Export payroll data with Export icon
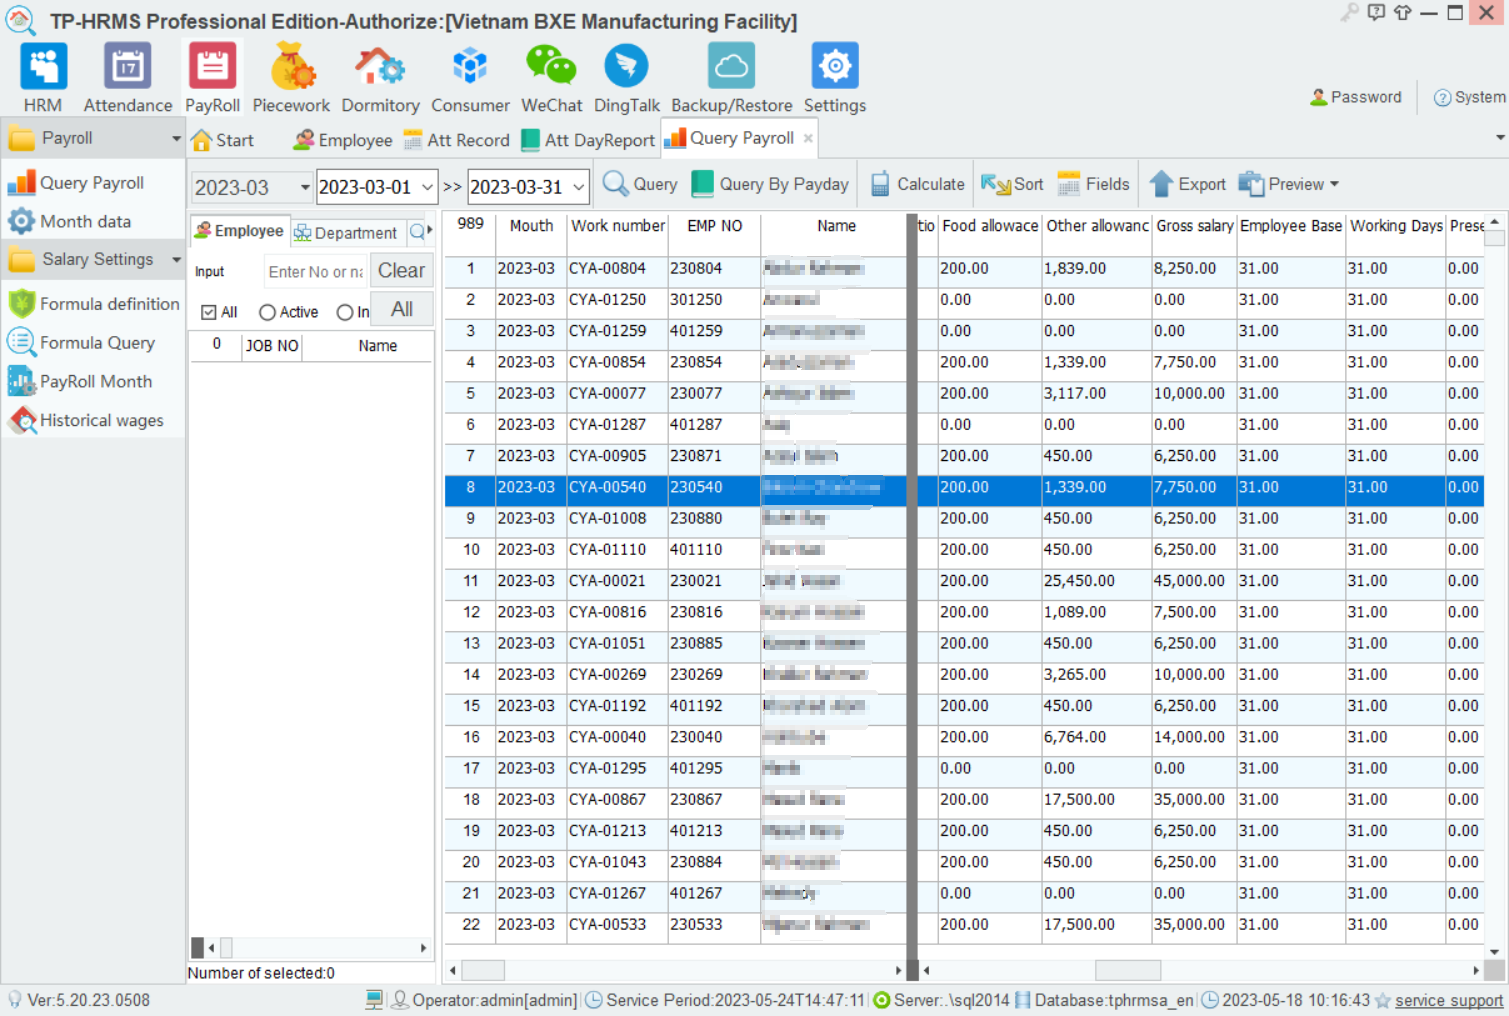The image size is (1509, 1016). point(1187,184)
